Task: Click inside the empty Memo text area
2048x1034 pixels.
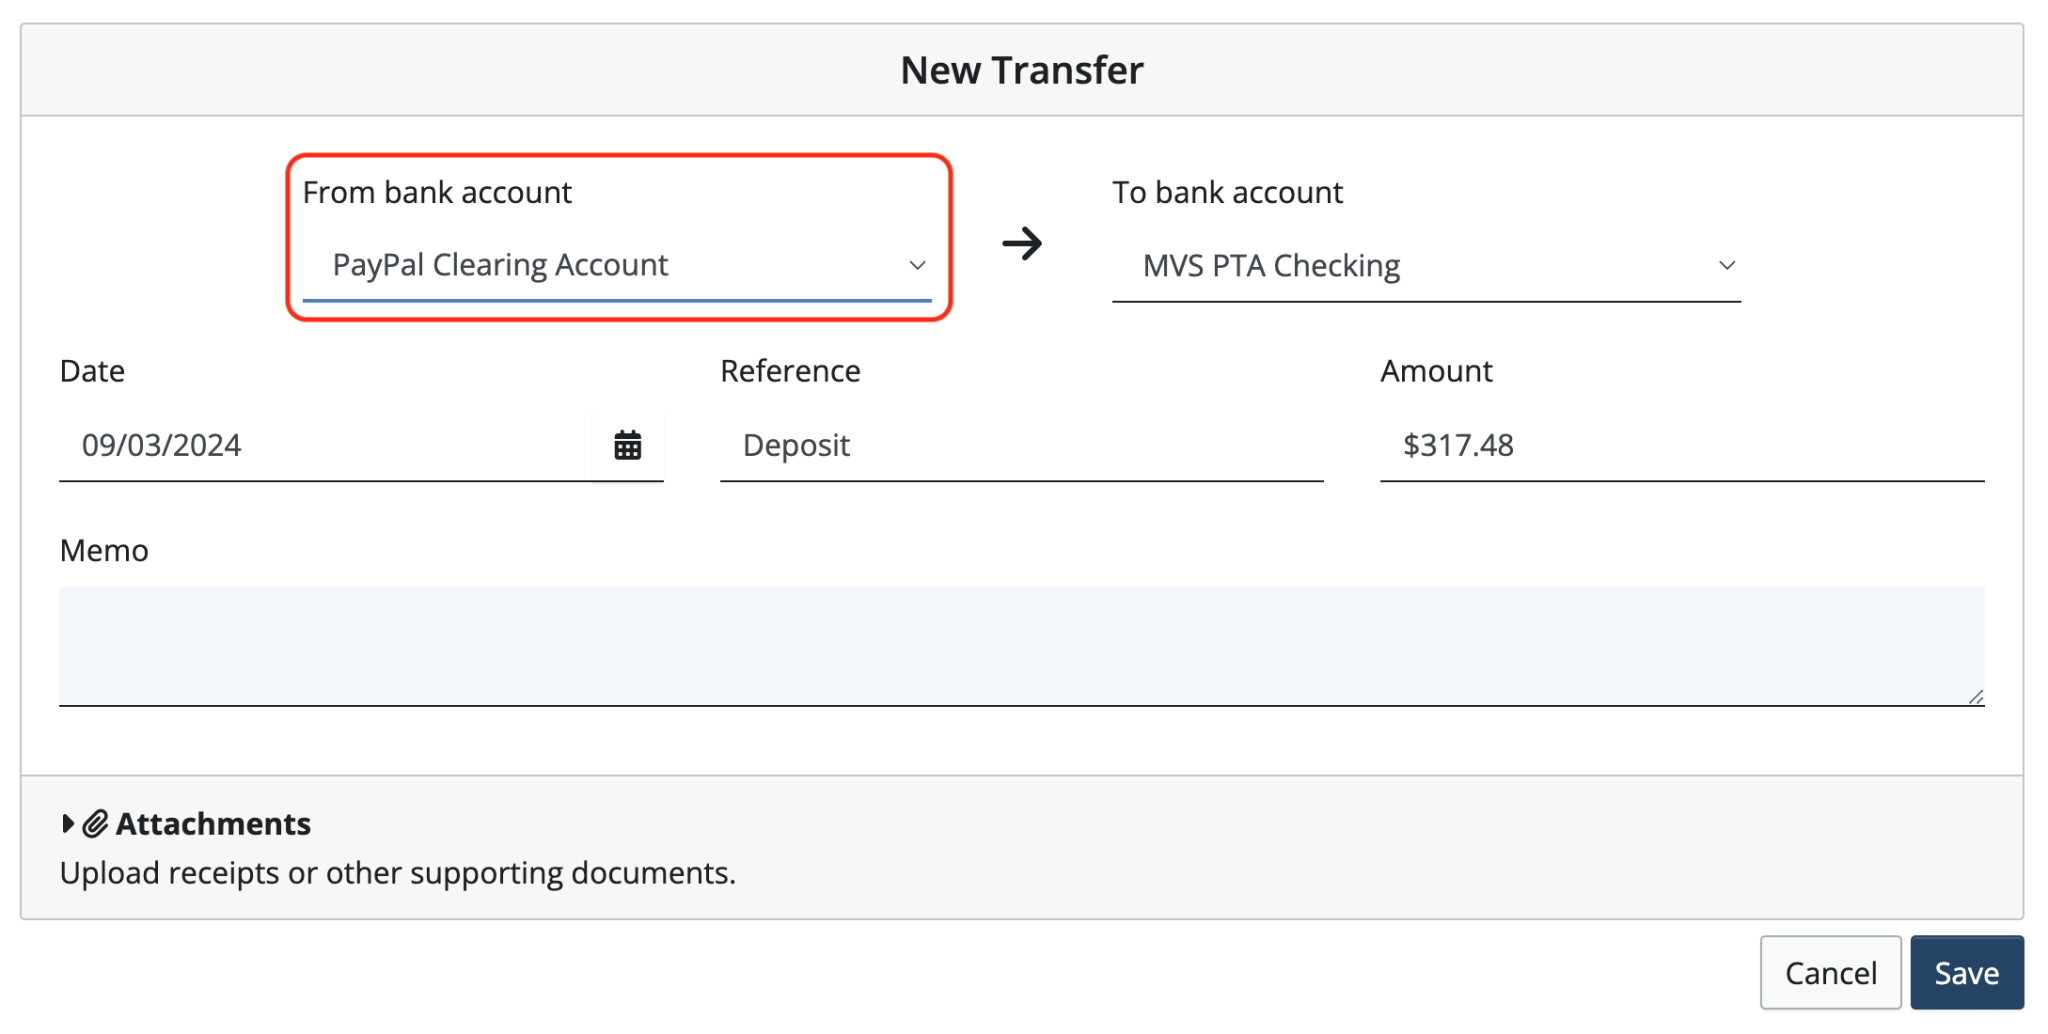Action: [x=1020, y=645]
